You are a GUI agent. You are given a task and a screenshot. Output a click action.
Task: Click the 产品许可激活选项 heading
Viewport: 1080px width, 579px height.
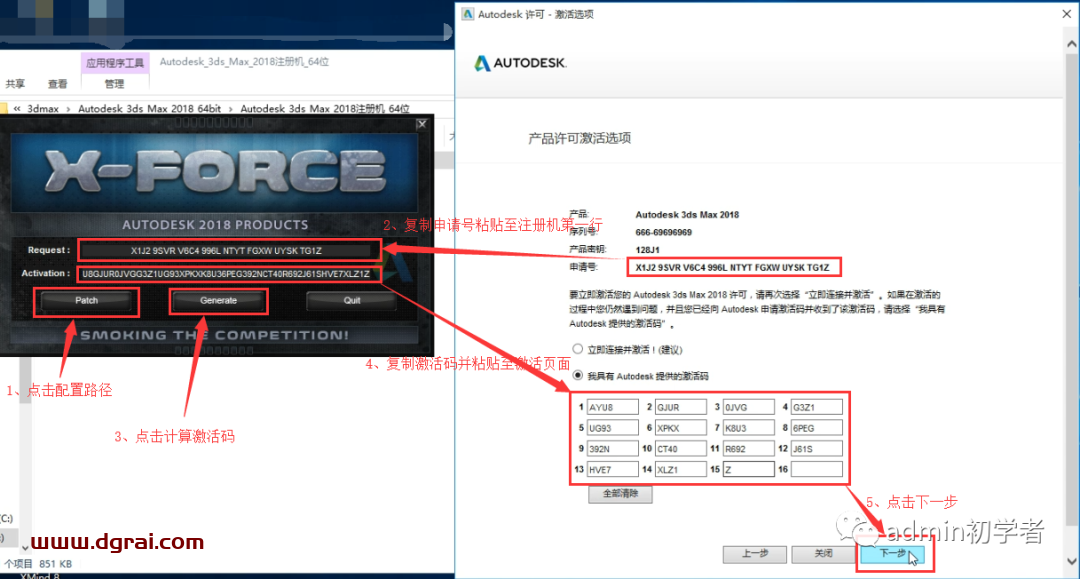pyautogui.click(x=579, y=138)
